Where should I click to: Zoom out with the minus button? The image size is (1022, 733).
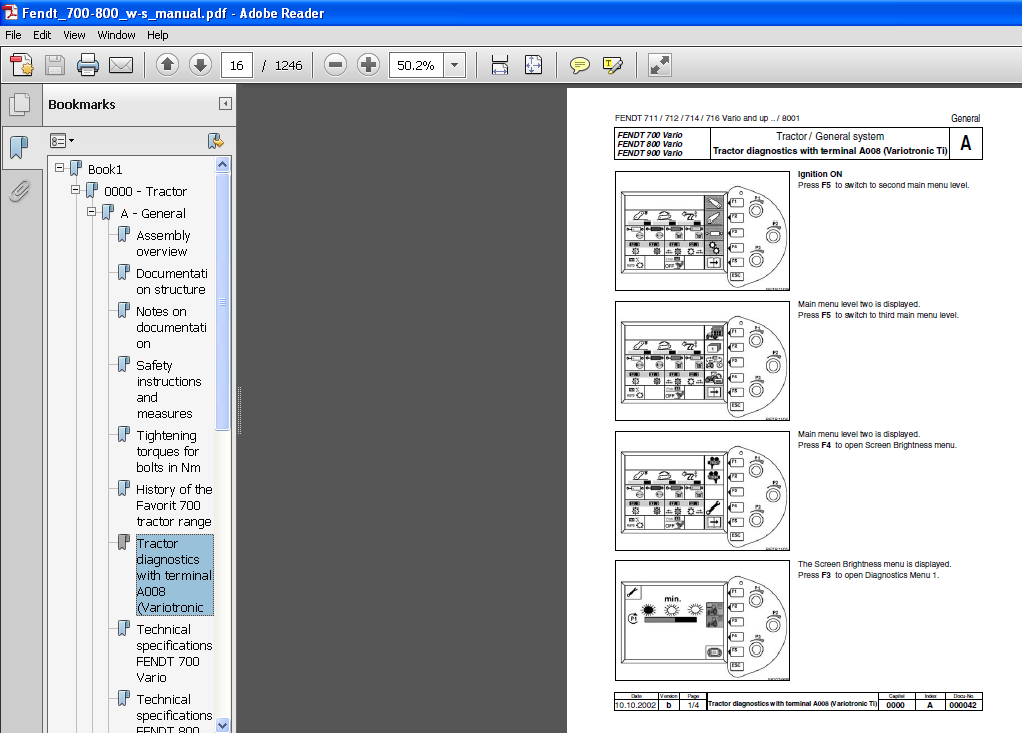click(336, 65)
